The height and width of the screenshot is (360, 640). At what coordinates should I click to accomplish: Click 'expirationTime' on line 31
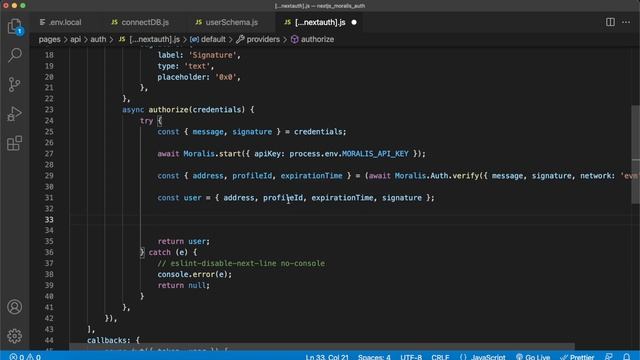342,198
